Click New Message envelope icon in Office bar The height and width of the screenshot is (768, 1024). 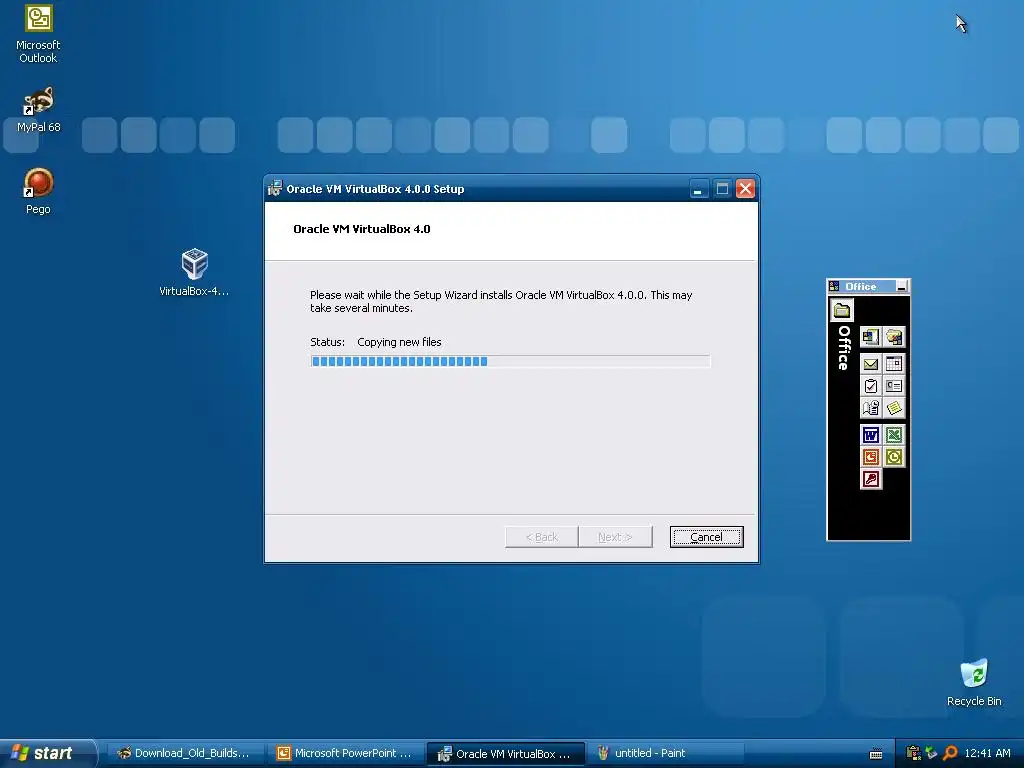pos(871,364)
